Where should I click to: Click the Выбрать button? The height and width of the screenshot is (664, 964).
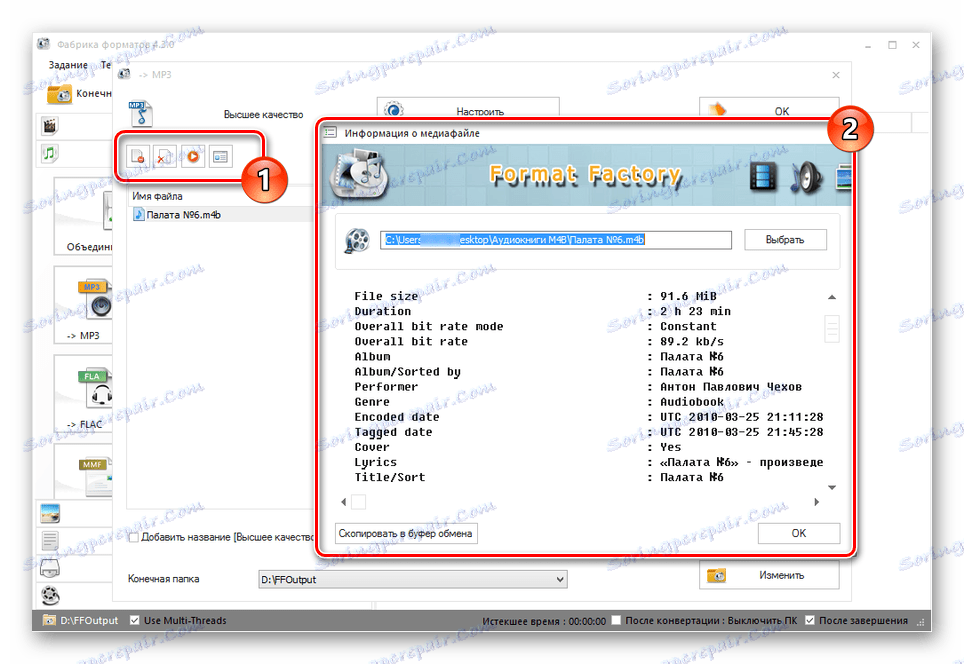[x=785, y=240]
